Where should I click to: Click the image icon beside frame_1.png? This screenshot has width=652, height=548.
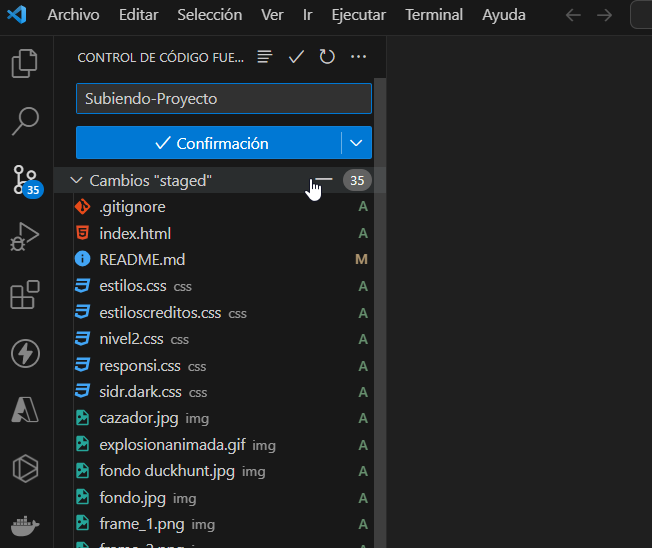pos(82,523)
